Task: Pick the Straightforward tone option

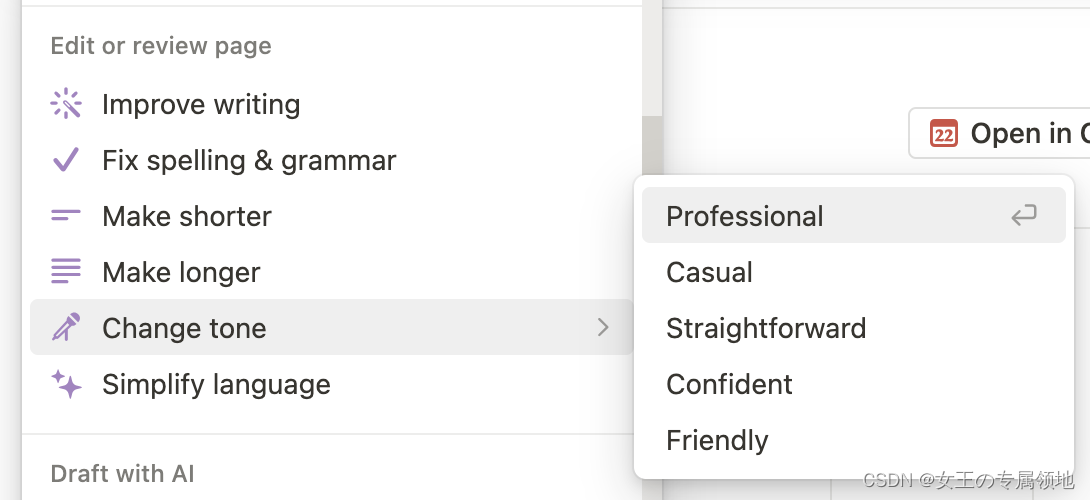Action: pos(766,328)
